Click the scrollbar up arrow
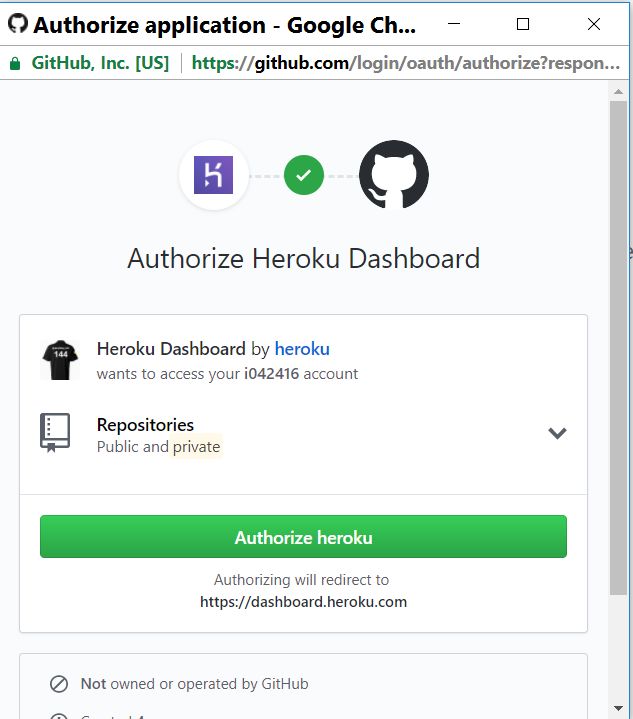 pos(618,92)
